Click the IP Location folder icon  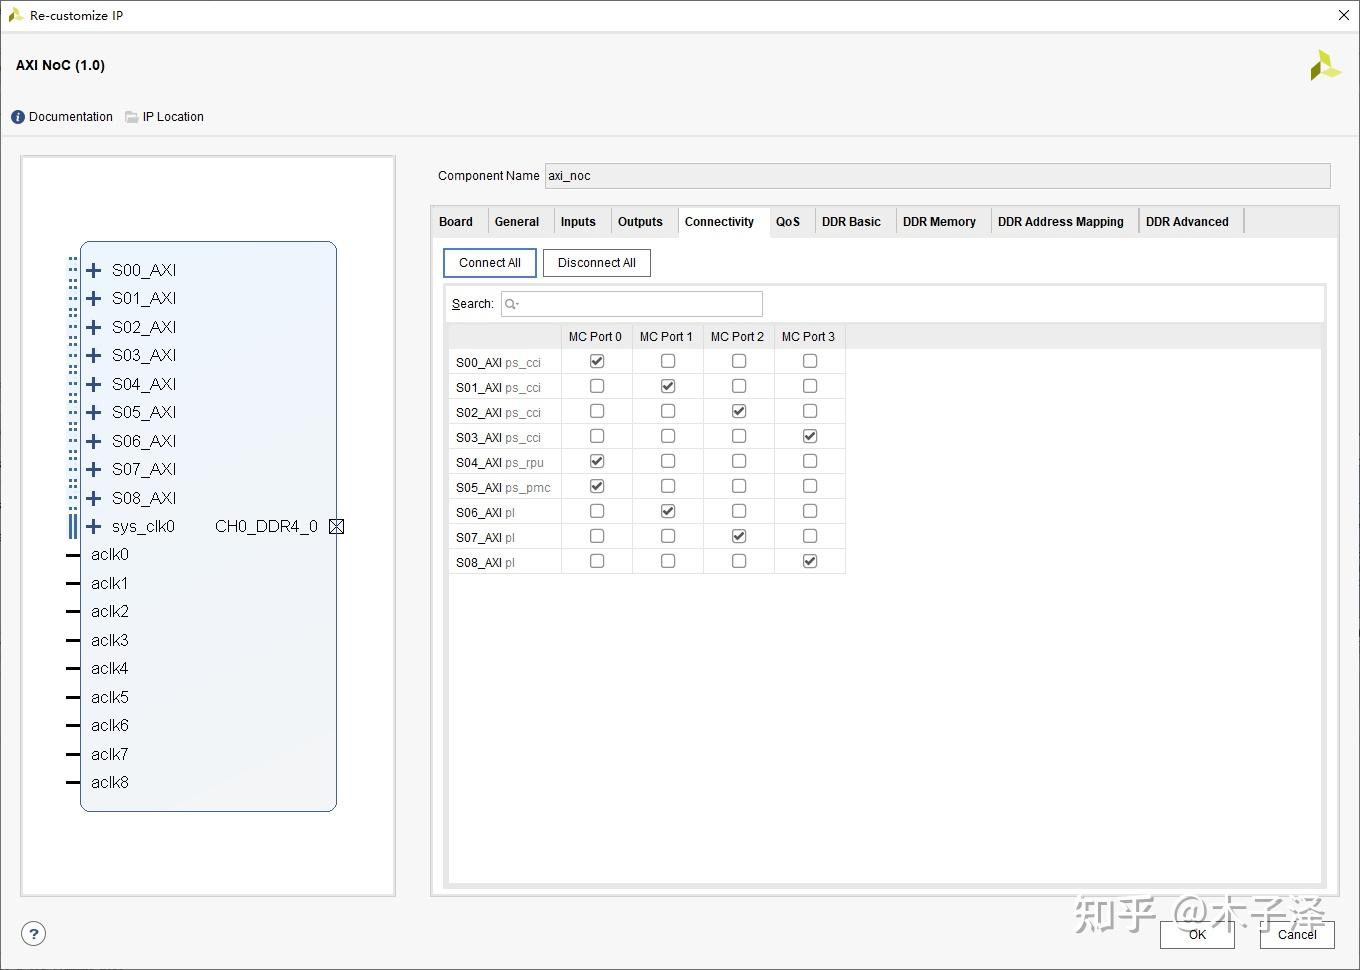point(132,117)
